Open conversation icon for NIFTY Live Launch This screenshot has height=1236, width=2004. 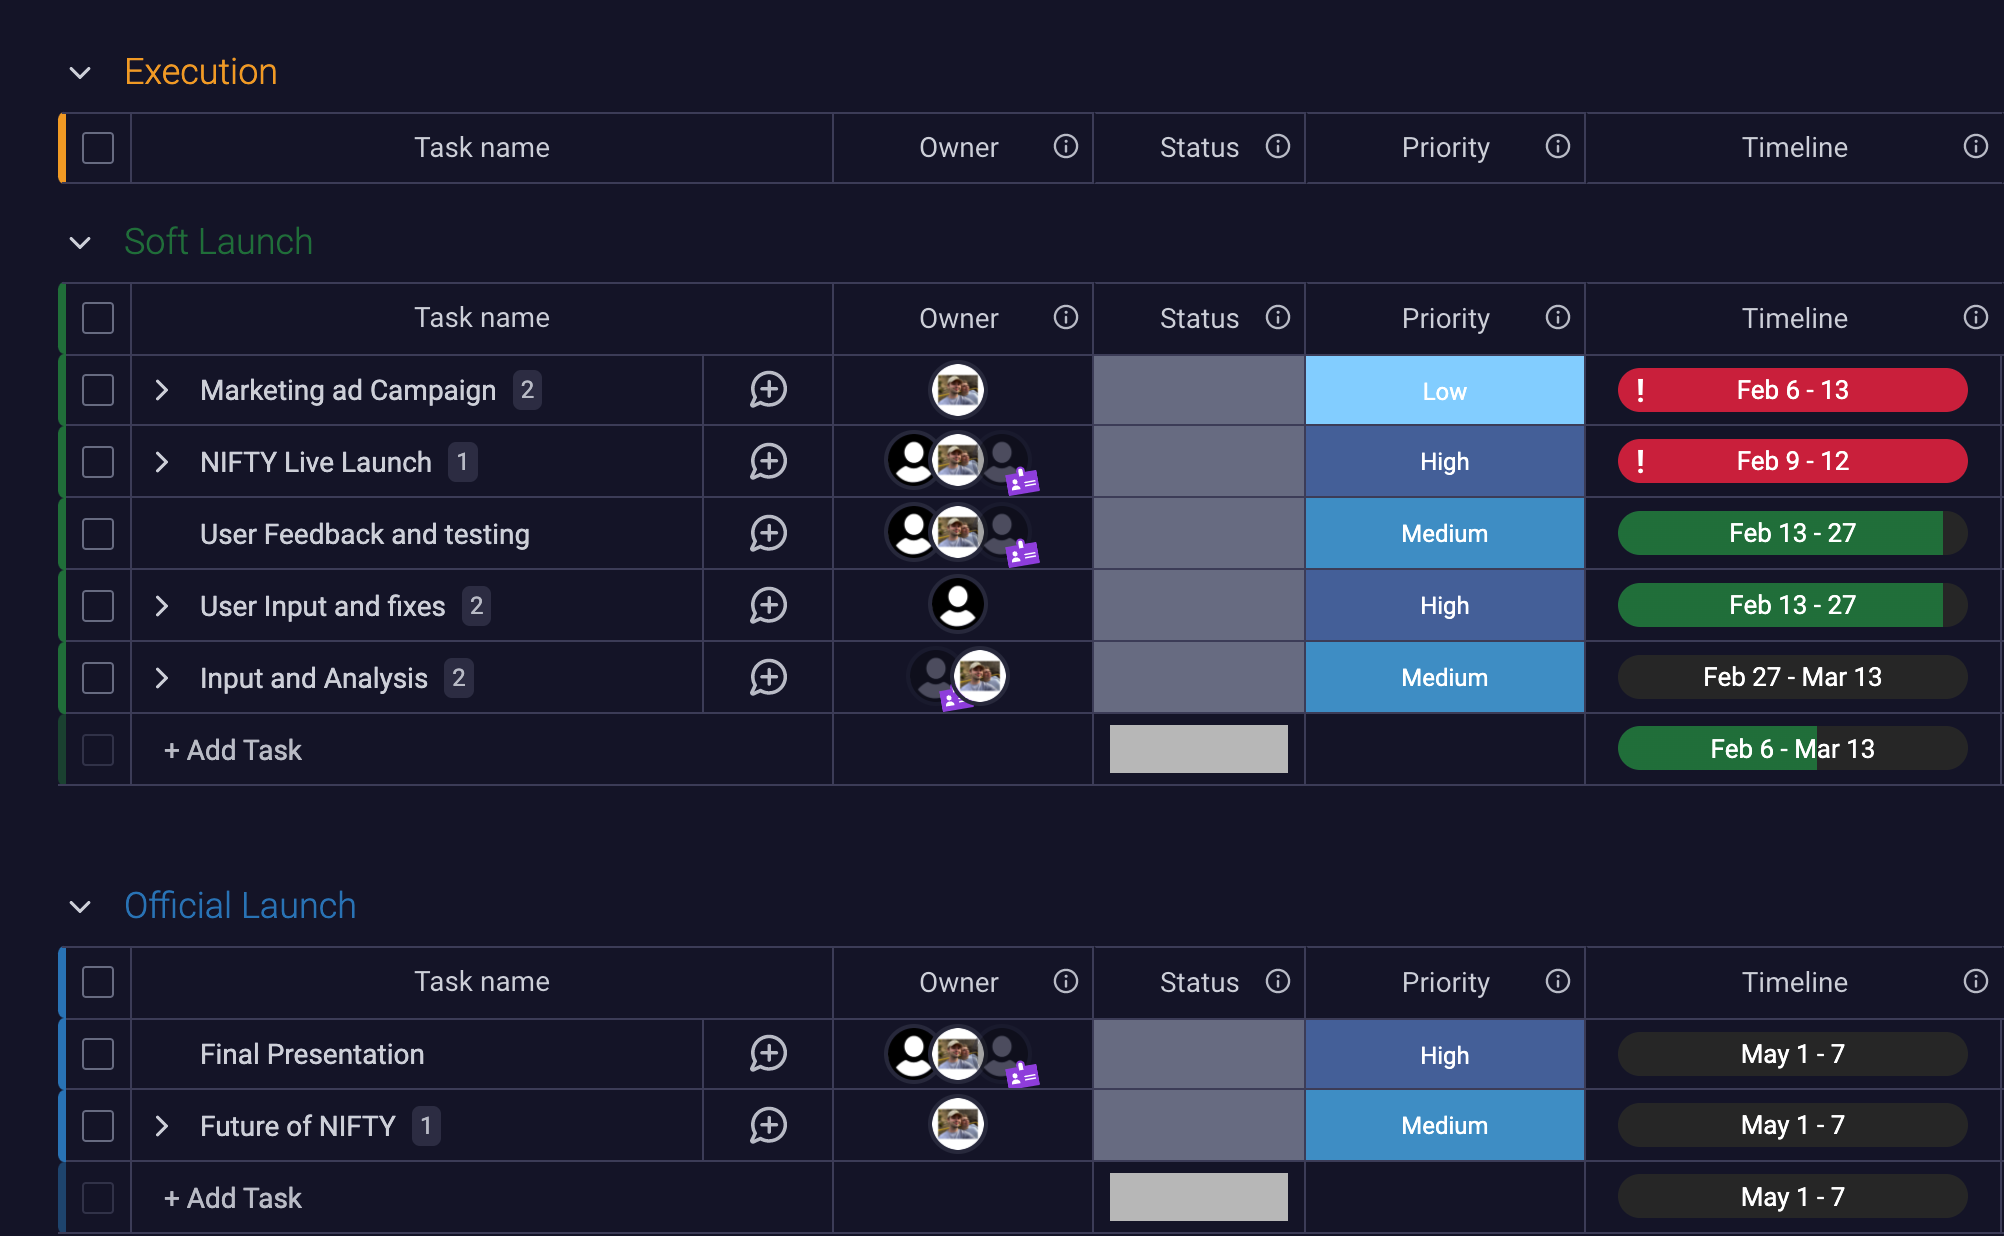point(768,462)
